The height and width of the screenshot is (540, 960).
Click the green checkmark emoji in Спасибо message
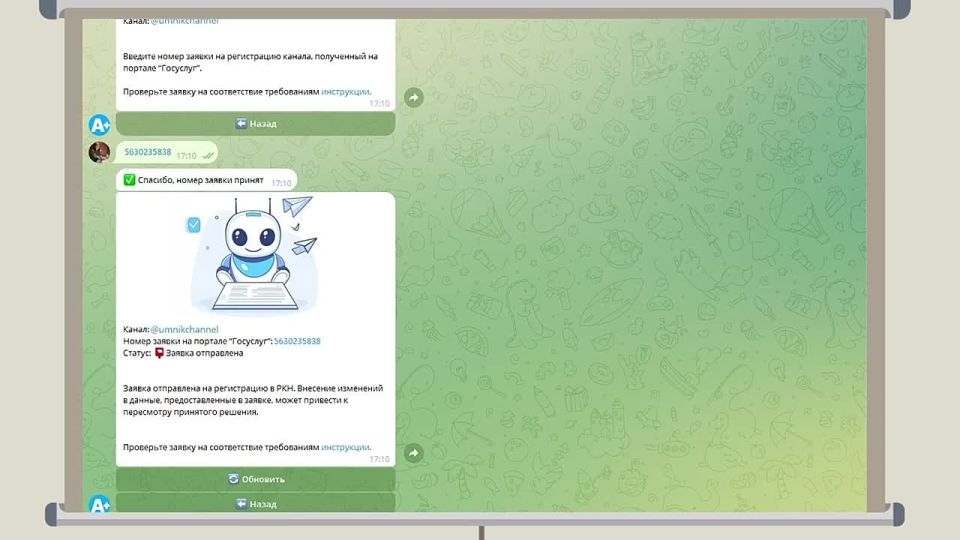click(x=130, y=181)
